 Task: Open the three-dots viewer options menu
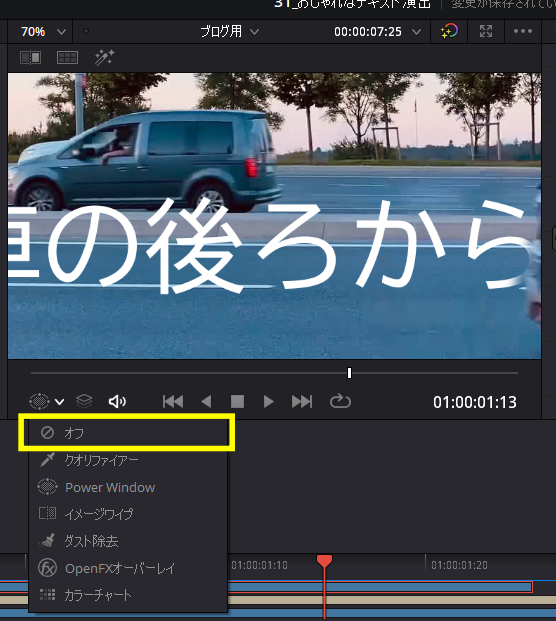tap(523, 31)
